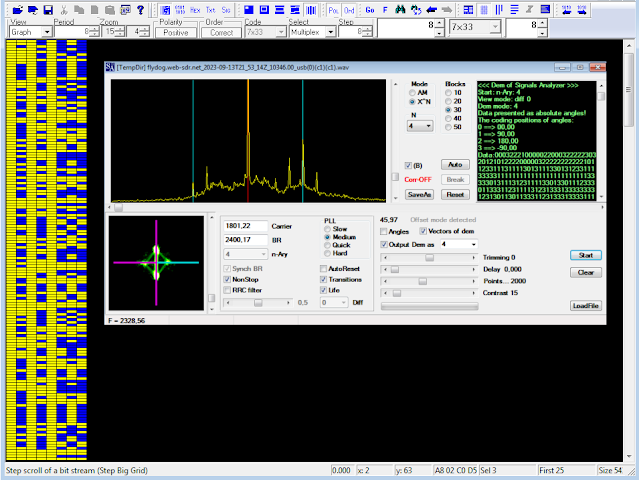Screen dimensions: 639x480
Task: Toggle the RRC filter checkbox
Action: pos(226,291)
